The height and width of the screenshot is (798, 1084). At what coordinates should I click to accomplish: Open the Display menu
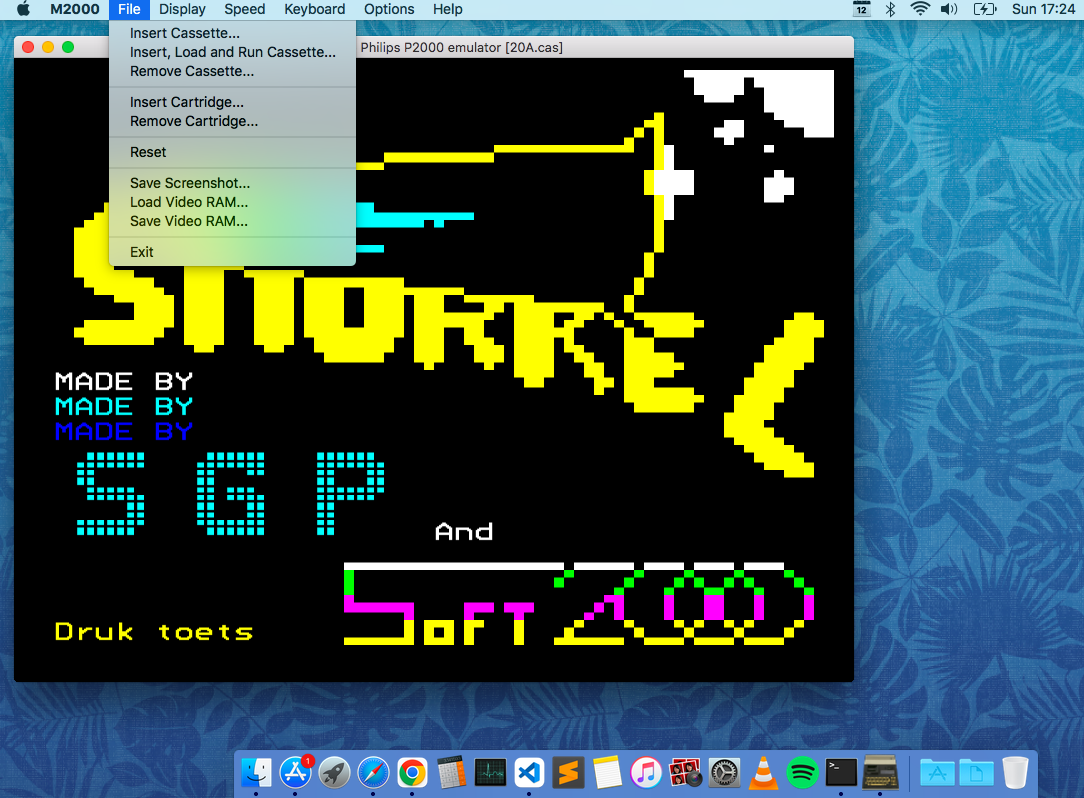pos(183,9)
